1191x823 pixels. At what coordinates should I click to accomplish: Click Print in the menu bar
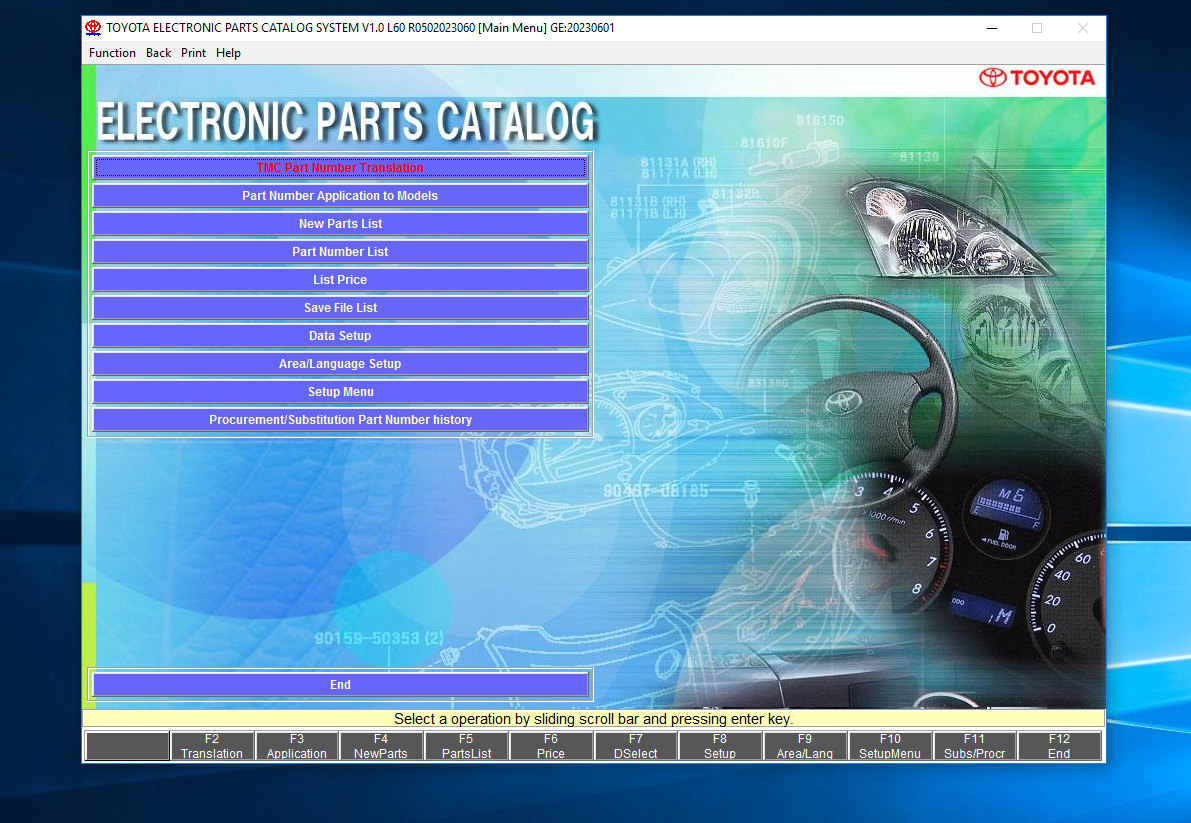click(x=193, y=52)
